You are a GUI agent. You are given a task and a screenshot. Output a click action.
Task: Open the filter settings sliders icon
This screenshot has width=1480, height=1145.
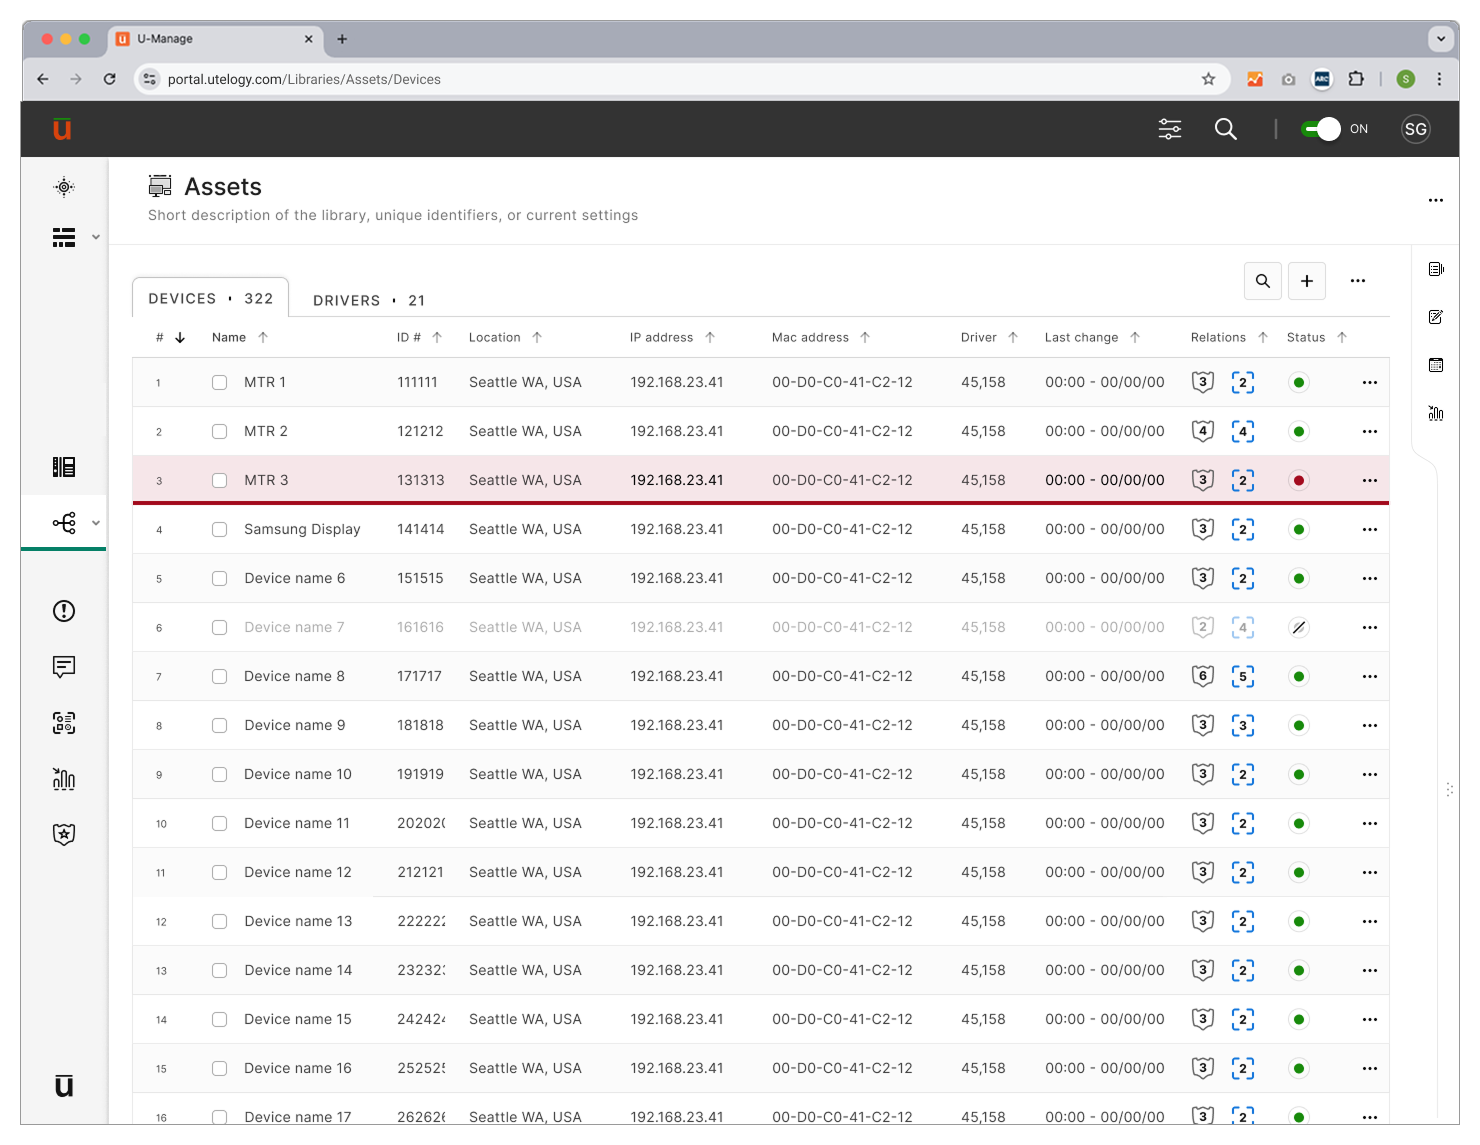(1170, 129)
